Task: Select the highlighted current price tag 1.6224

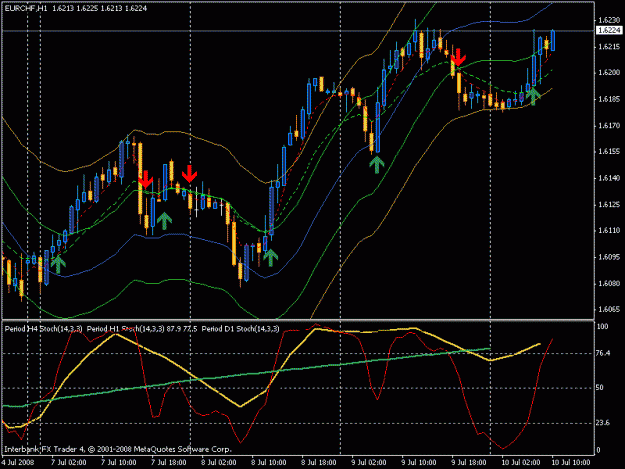Action: pyautogui.click(x=610, y=30)
